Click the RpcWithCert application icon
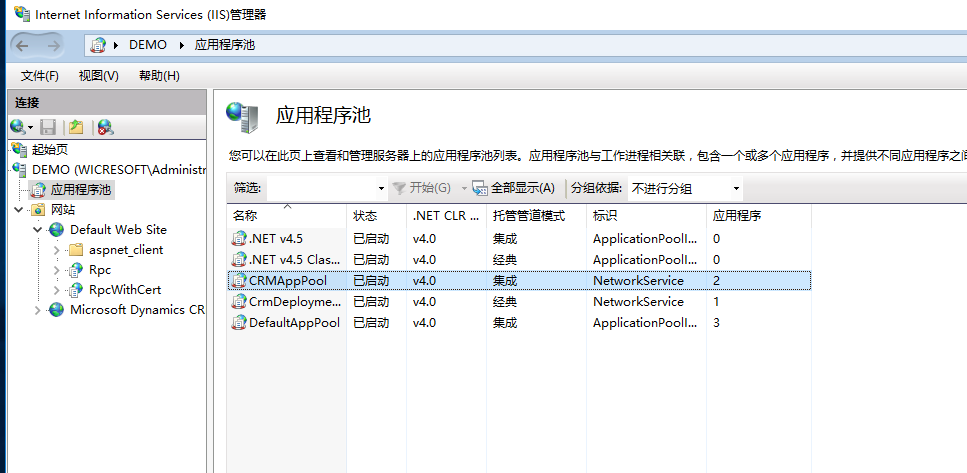Viewport: 967px width, 473px height. pos(76,289)
